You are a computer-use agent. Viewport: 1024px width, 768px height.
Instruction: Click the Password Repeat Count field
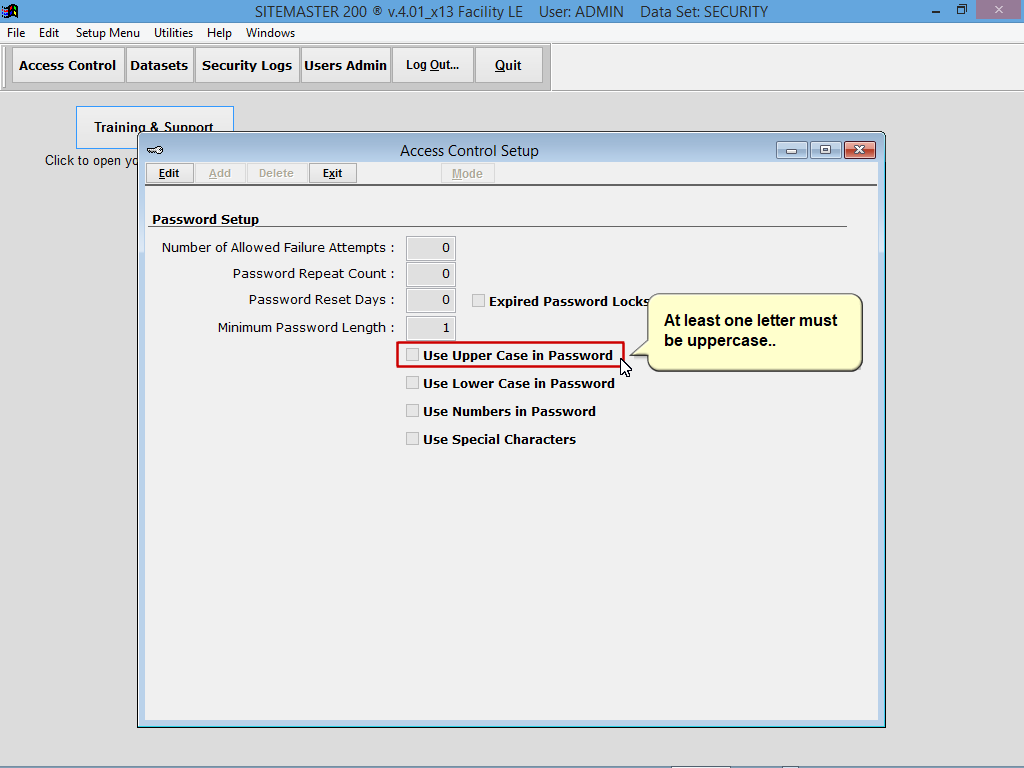tap(430, 274)
